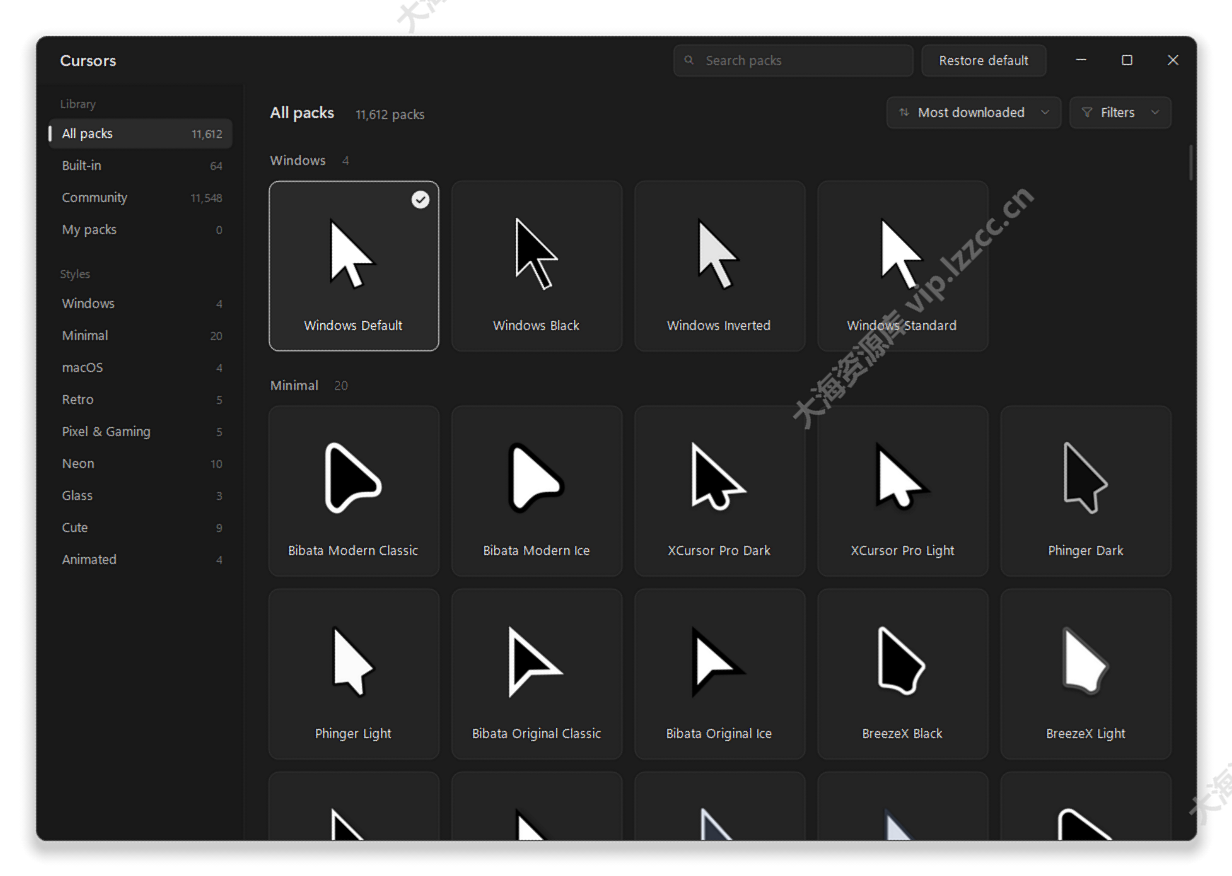Image resolution: width=1232 pixels, height=876 pixels.
Task: Open the Built-in library section
Action: point(141,166)
